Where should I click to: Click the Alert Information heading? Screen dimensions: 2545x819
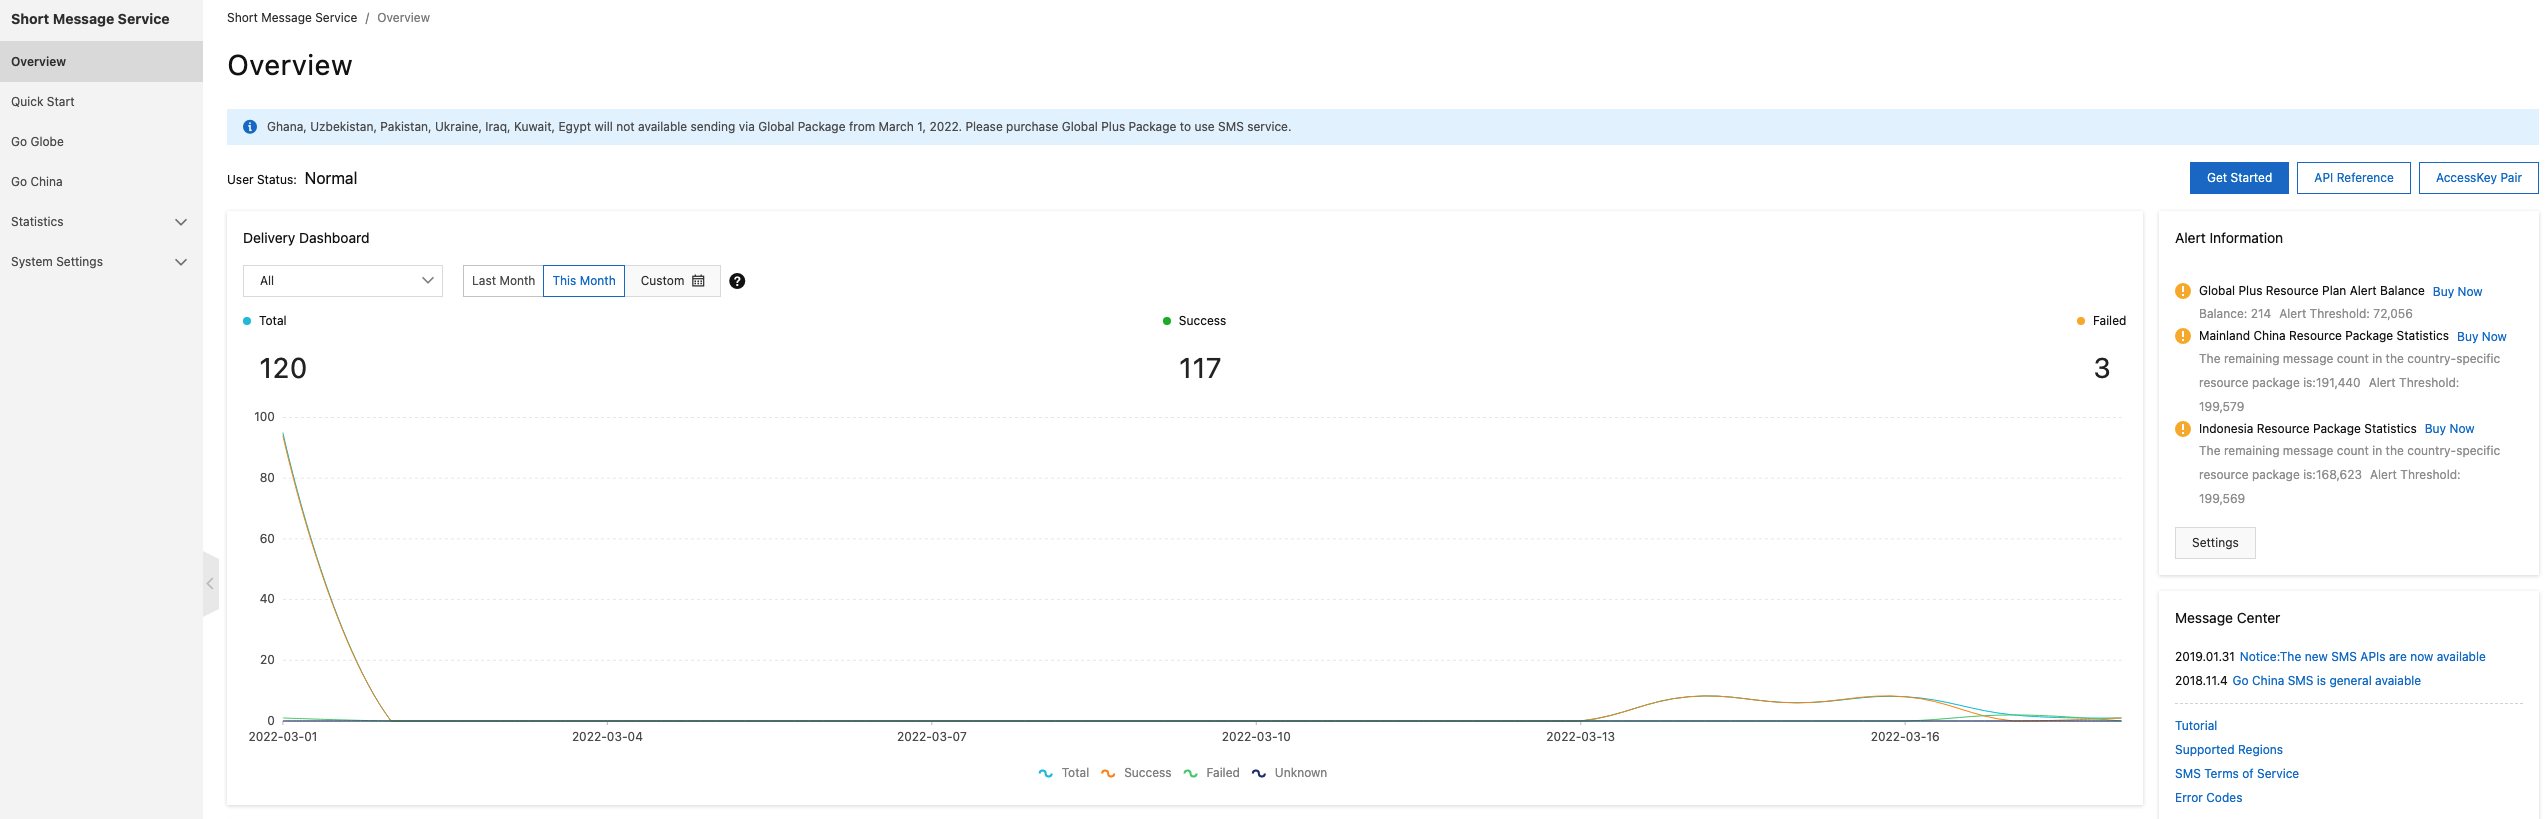coord(2229,238)
